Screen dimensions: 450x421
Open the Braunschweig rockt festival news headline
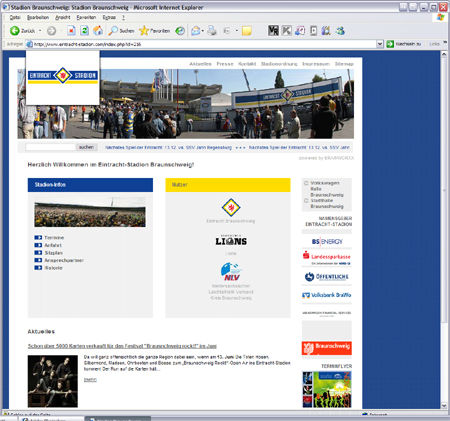(x=122, y=346)
